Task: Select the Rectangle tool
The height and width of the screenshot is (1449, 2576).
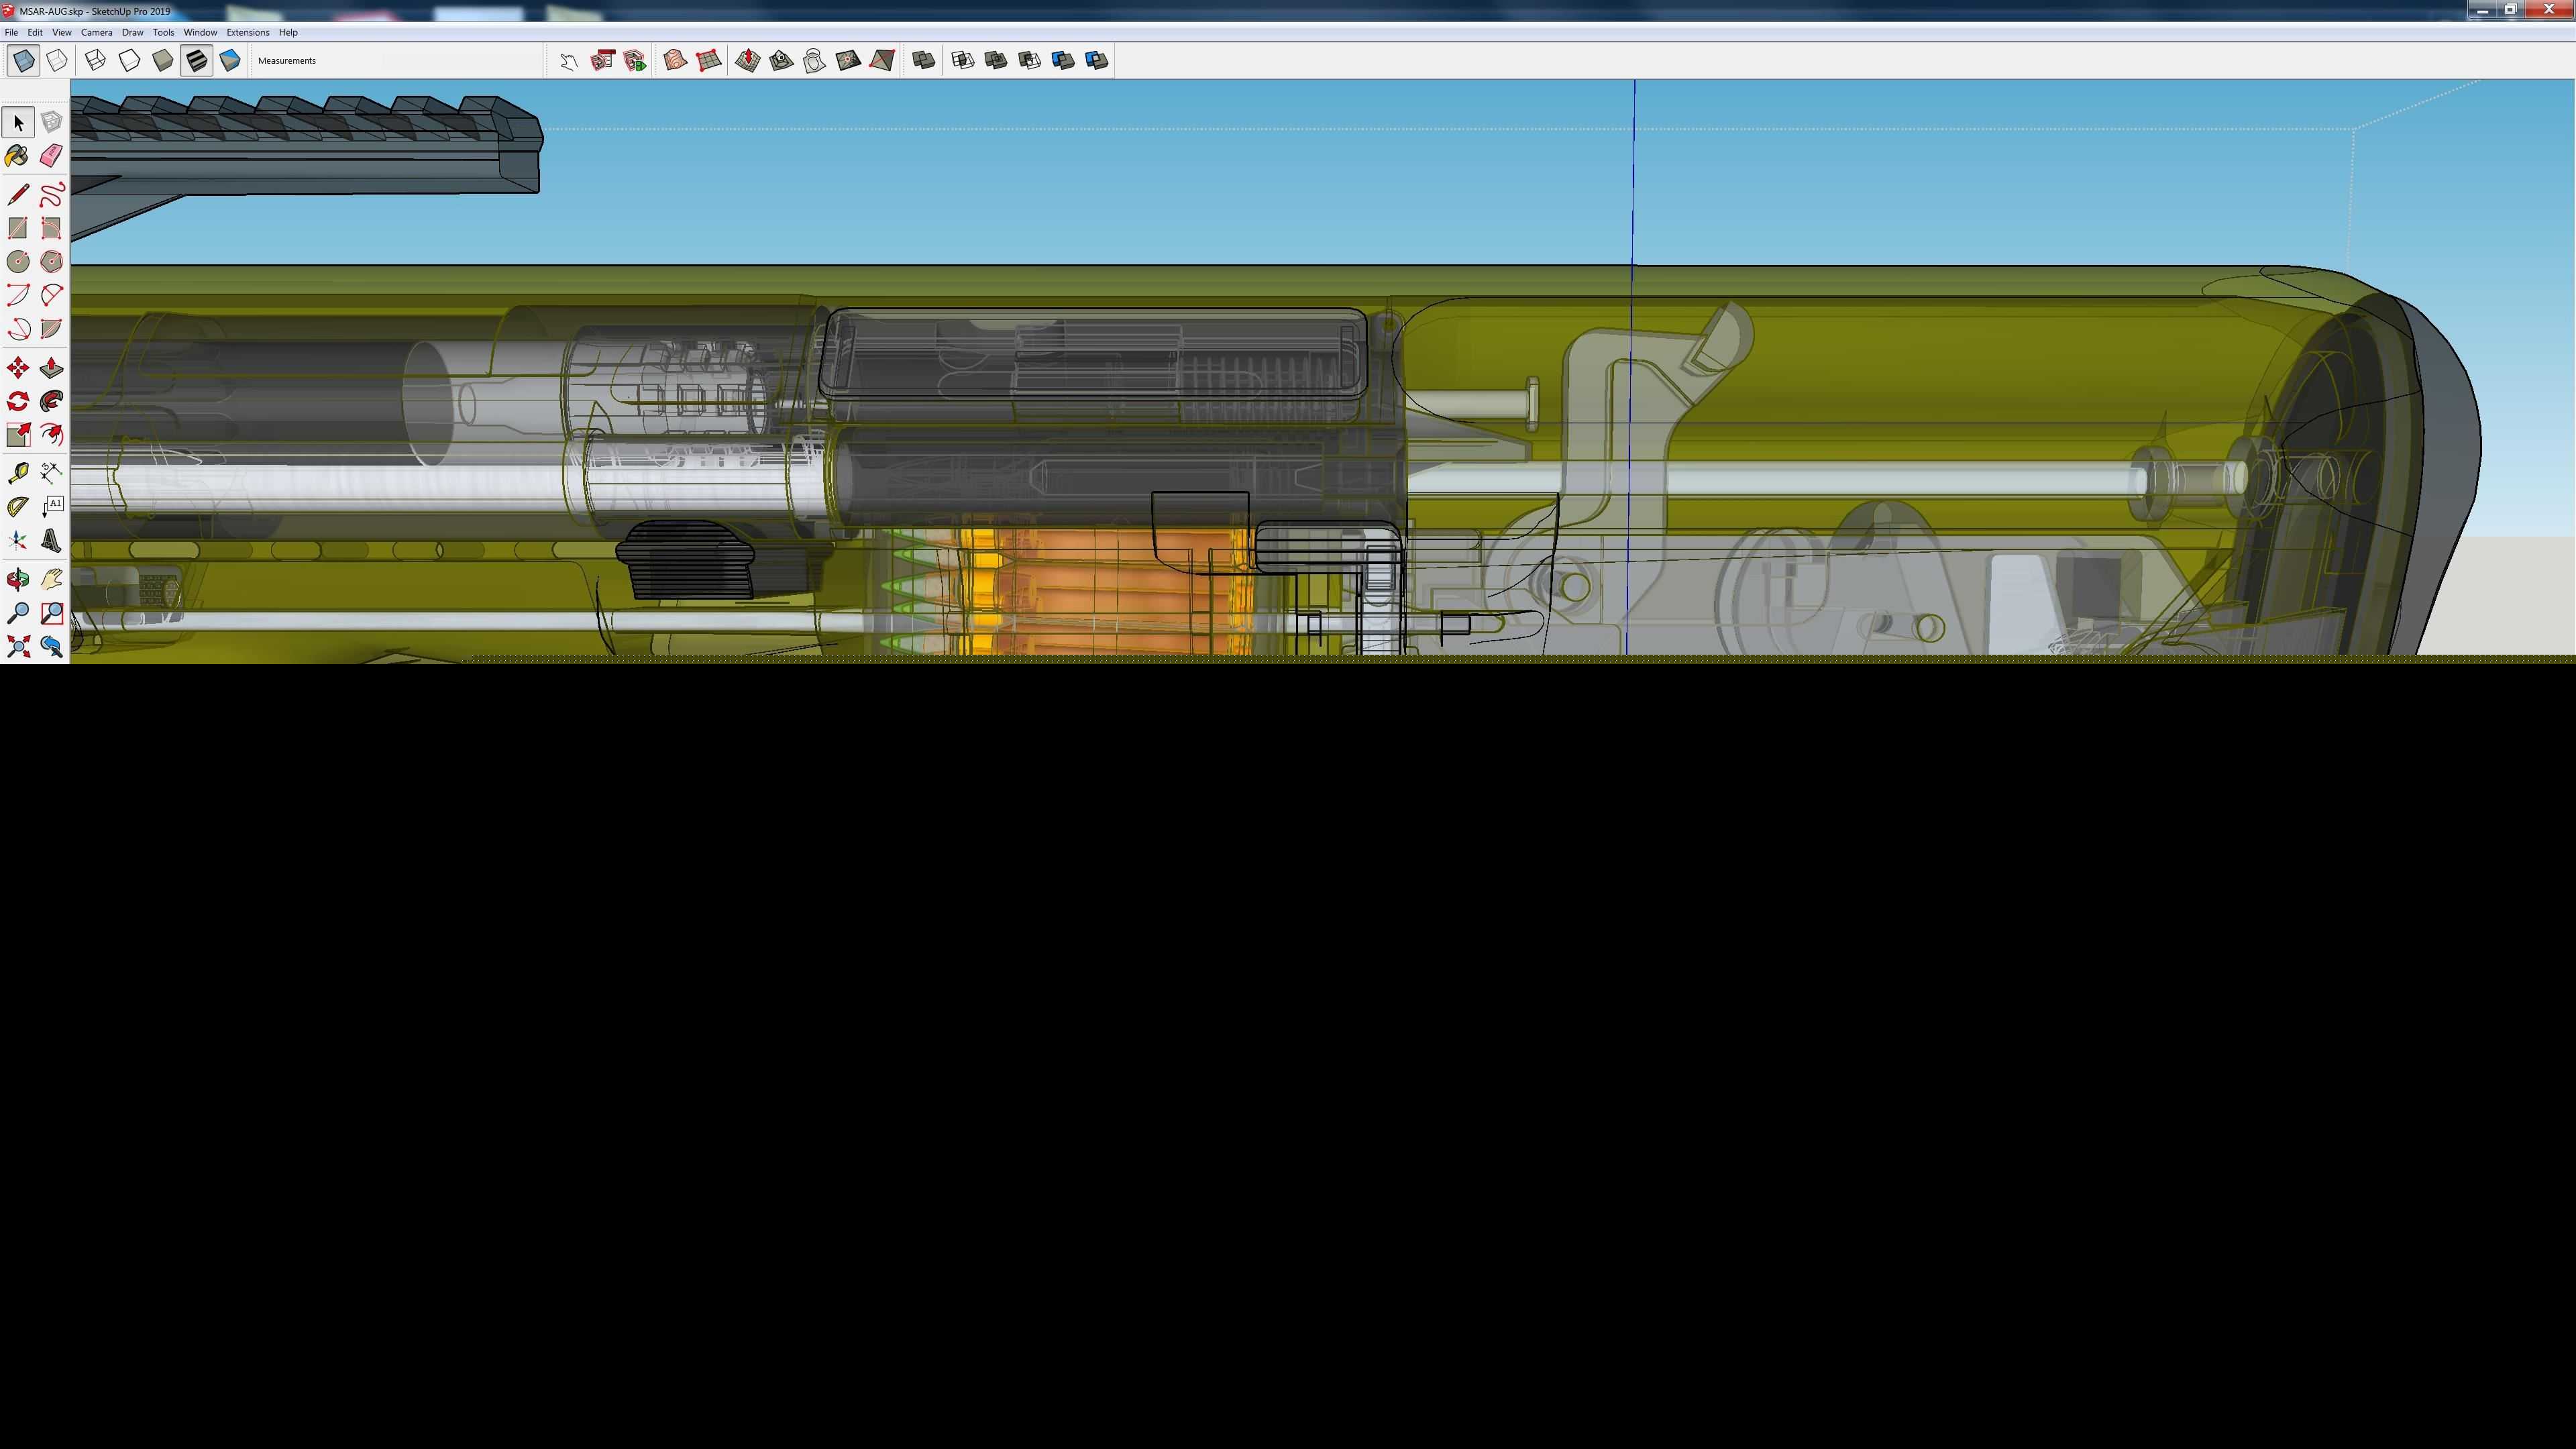Action: click(18, 228)
